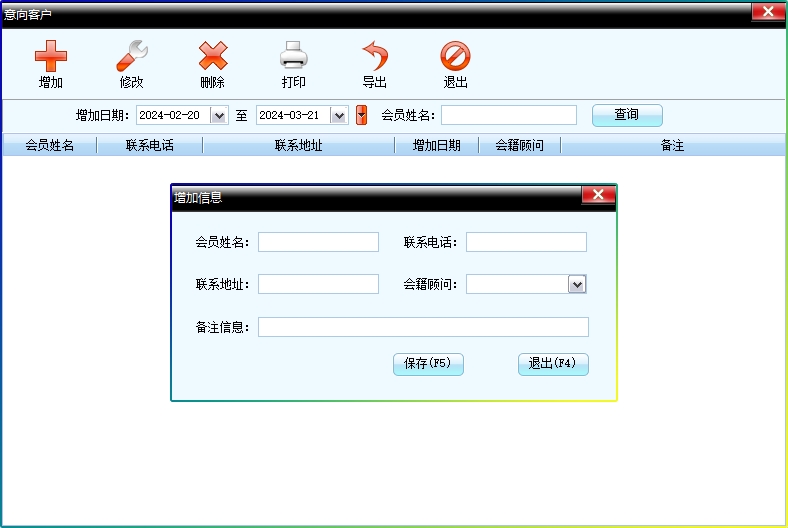The height and width of the screenshot is (528, 788).
Task: Close the 增加信息 dialog window
Action: pos(597,196)
